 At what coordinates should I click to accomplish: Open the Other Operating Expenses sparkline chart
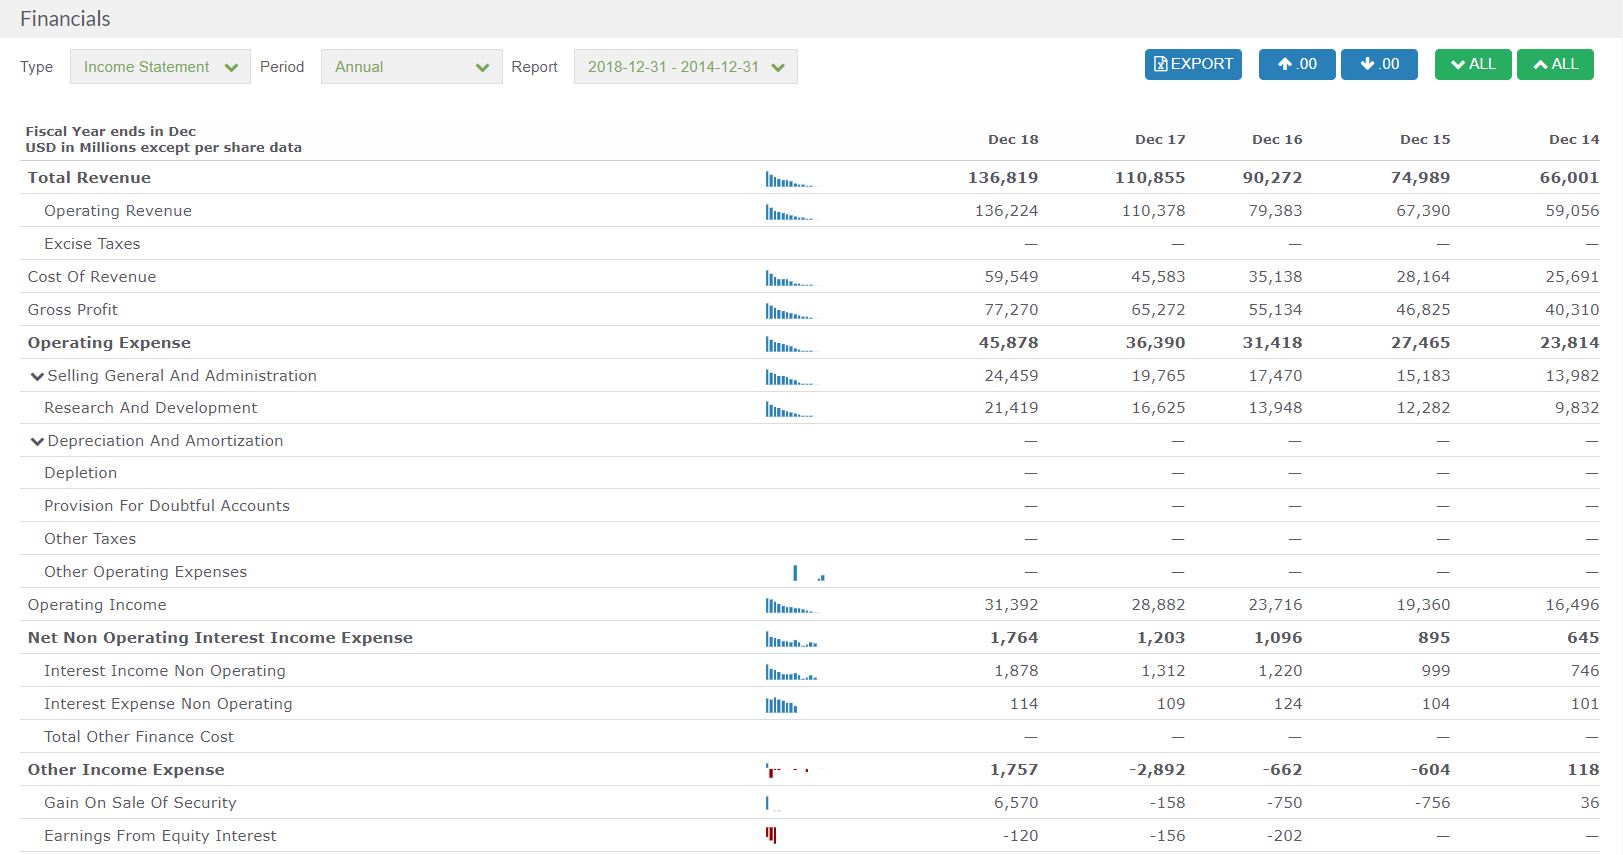(808, 573)
